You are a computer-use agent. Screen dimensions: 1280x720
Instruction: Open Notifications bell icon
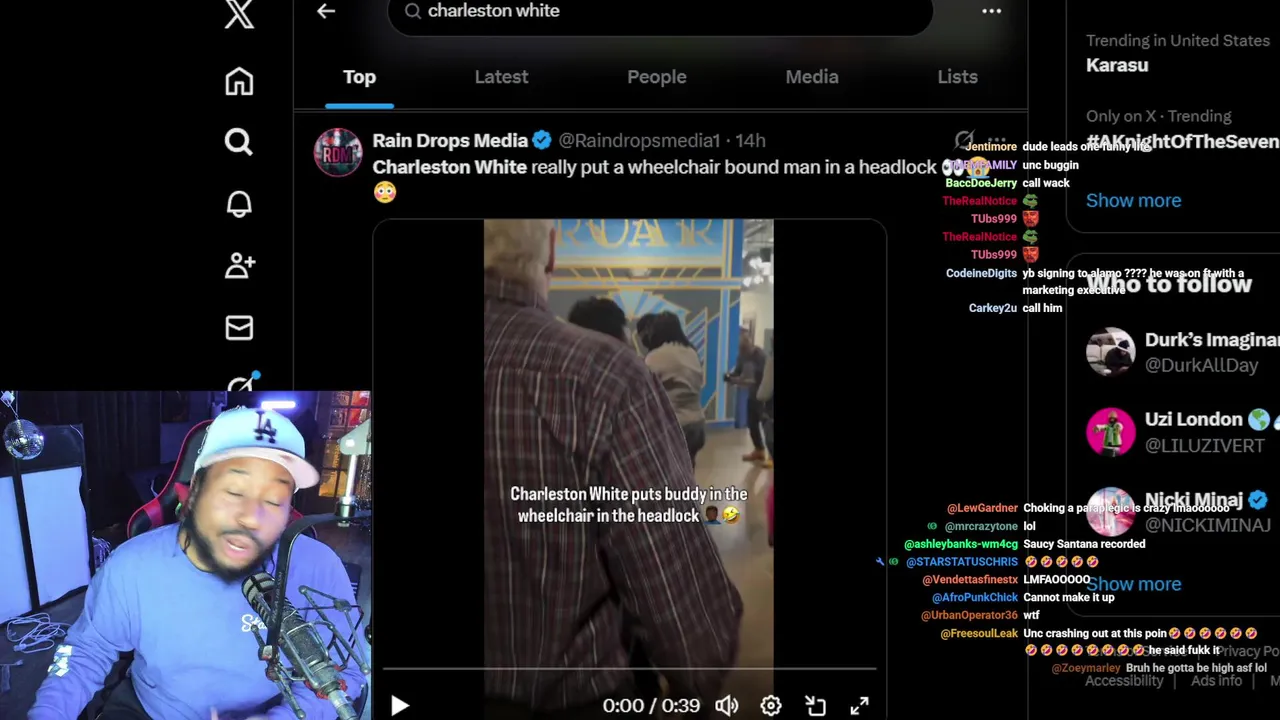point(239,204)
